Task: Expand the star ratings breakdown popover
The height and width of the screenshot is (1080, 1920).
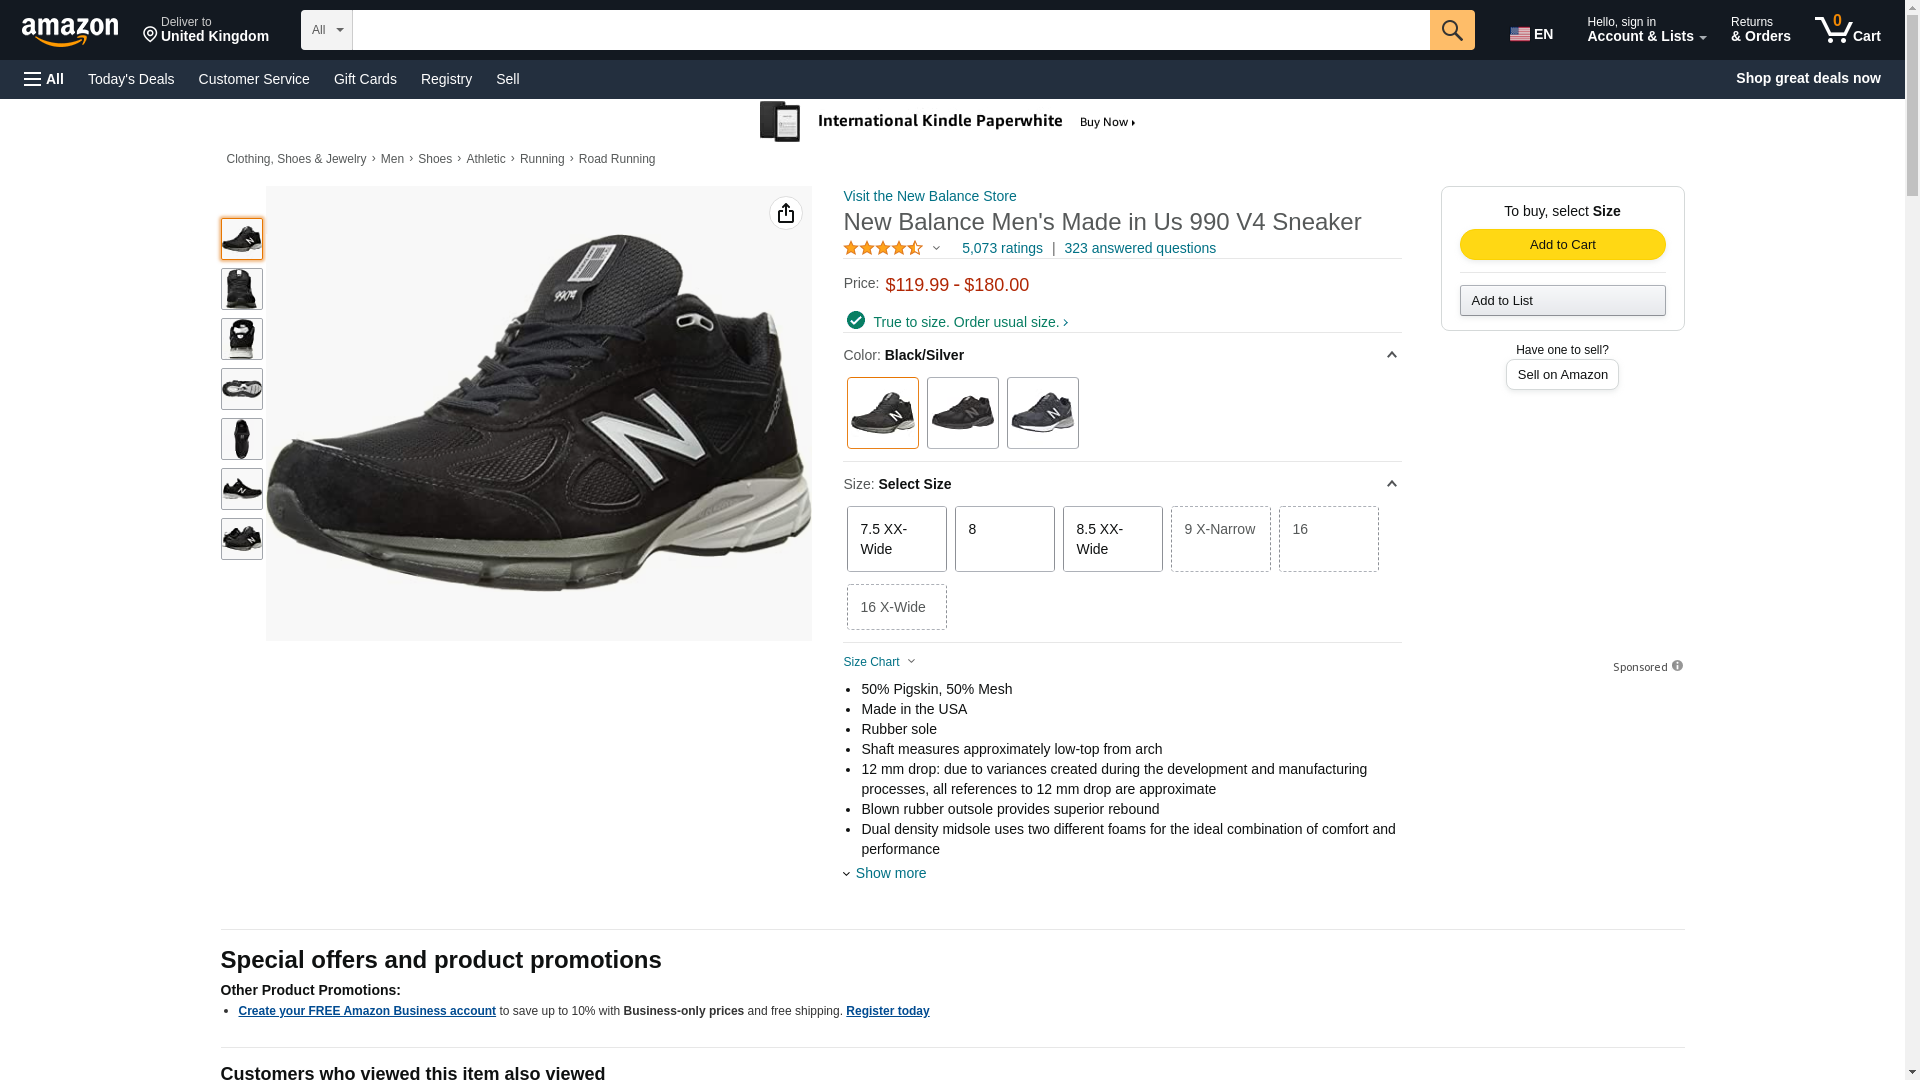Action: [892, 248]
